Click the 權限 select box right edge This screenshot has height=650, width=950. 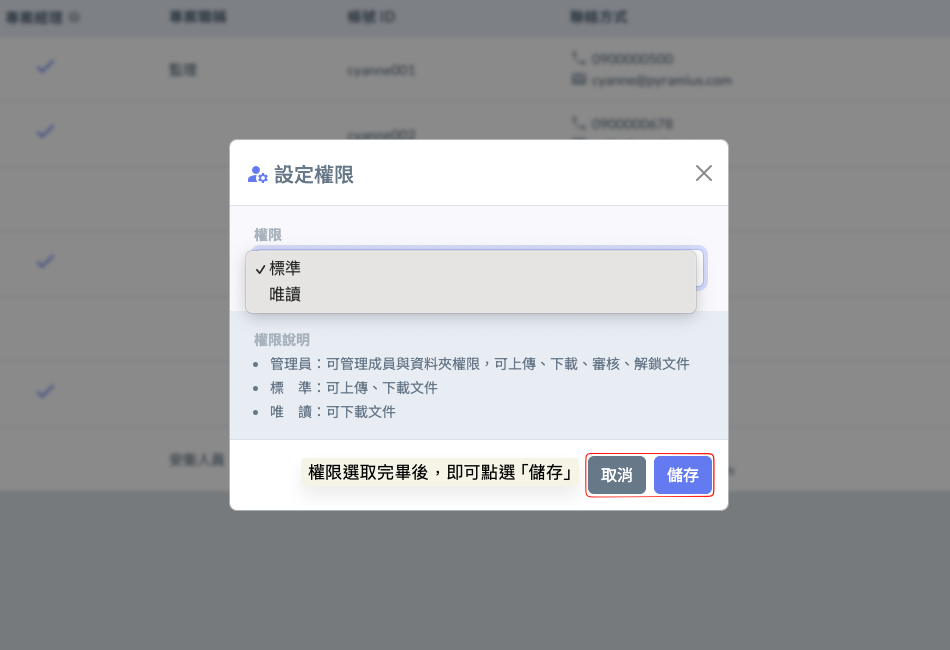tap(700, 268)
